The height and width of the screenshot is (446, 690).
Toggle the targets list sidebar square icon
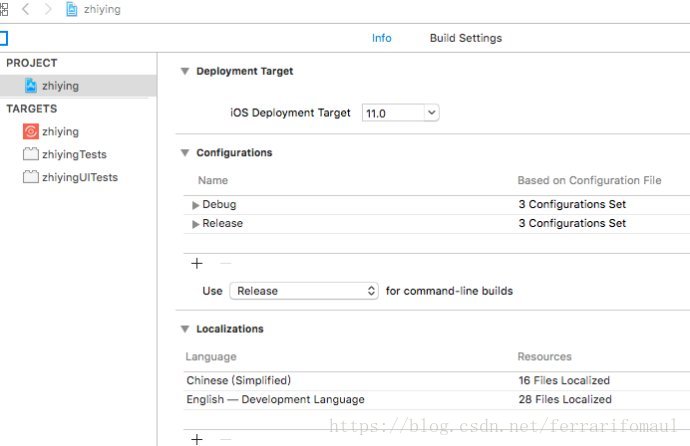tap(4, 38)
